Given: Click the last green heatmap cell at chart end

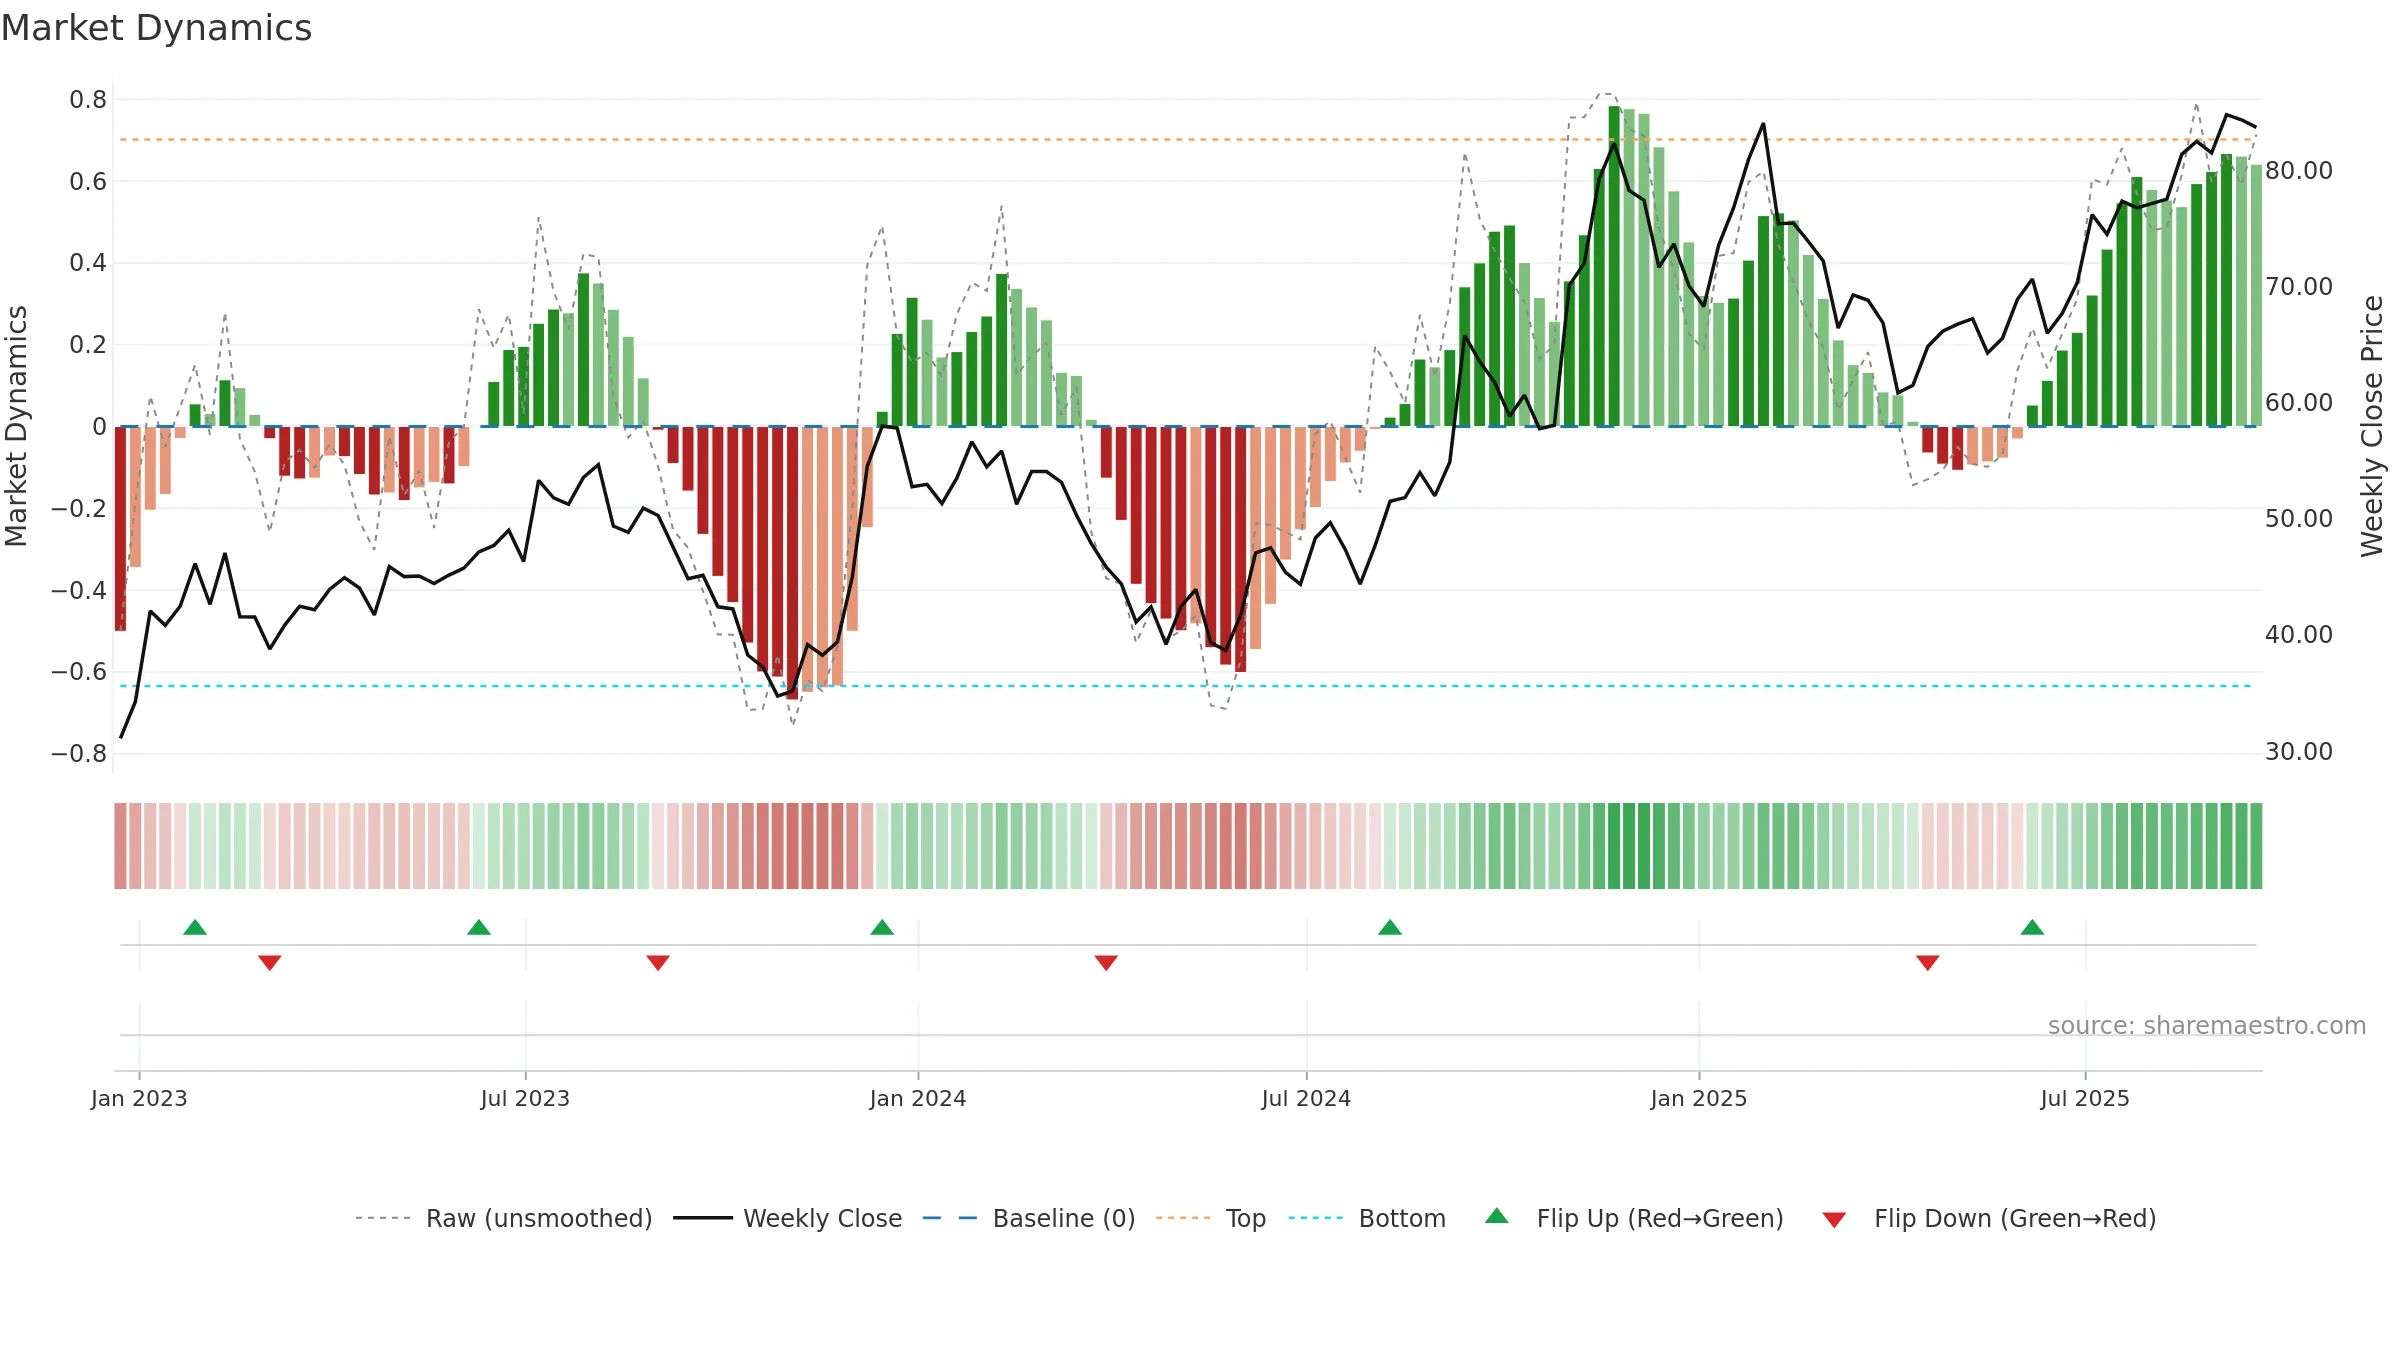Looking at the screenshot, I should point(2256,846).
